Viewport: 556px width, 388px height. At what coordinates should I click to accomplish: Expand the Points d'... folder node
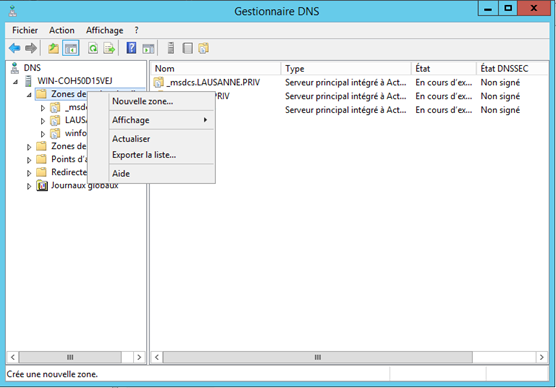coord(29,160)
